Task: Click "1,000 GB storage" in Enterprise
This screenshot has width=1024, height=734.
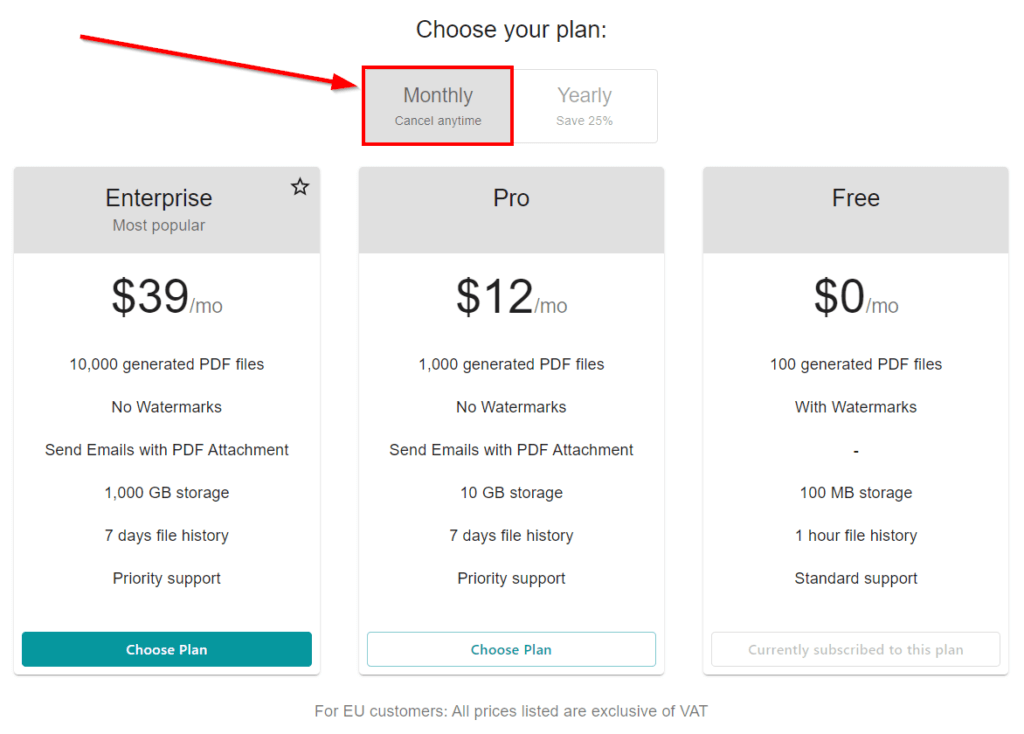Action: pyautogui.click(x=167, y=493)
